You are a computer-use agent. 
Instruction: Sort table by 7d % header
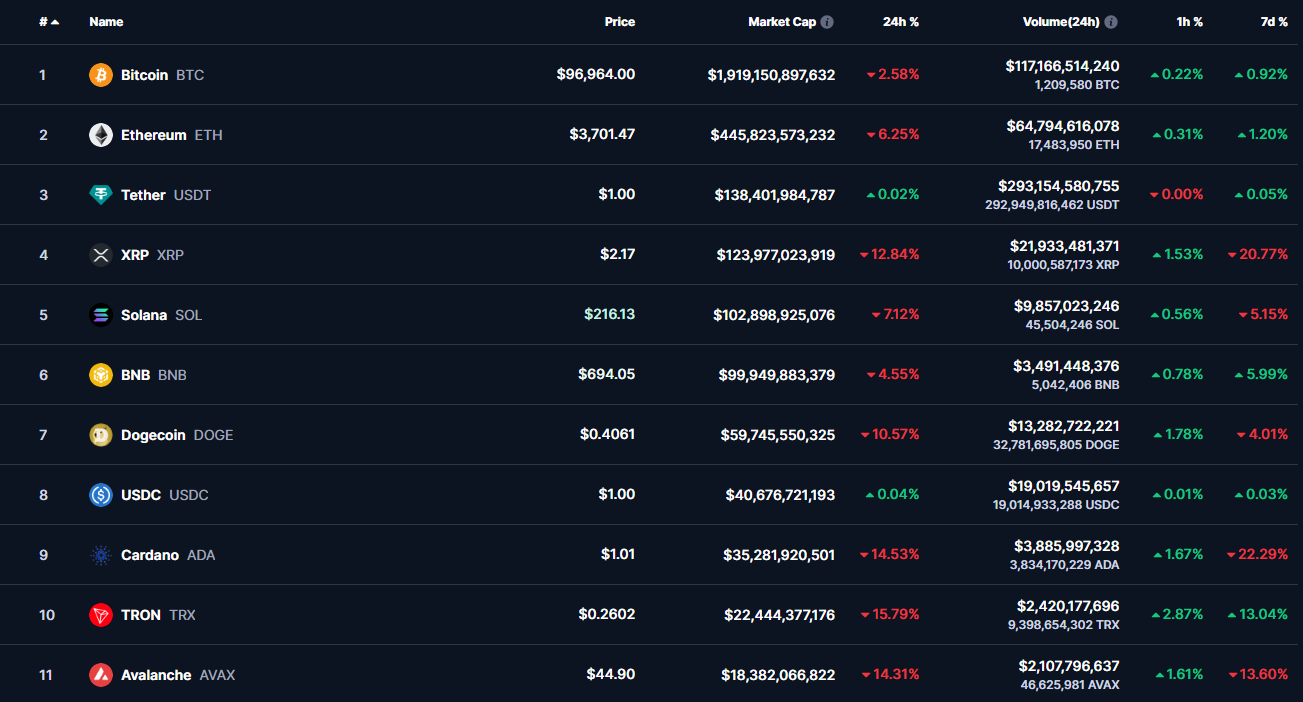[x=1274, y=22]
